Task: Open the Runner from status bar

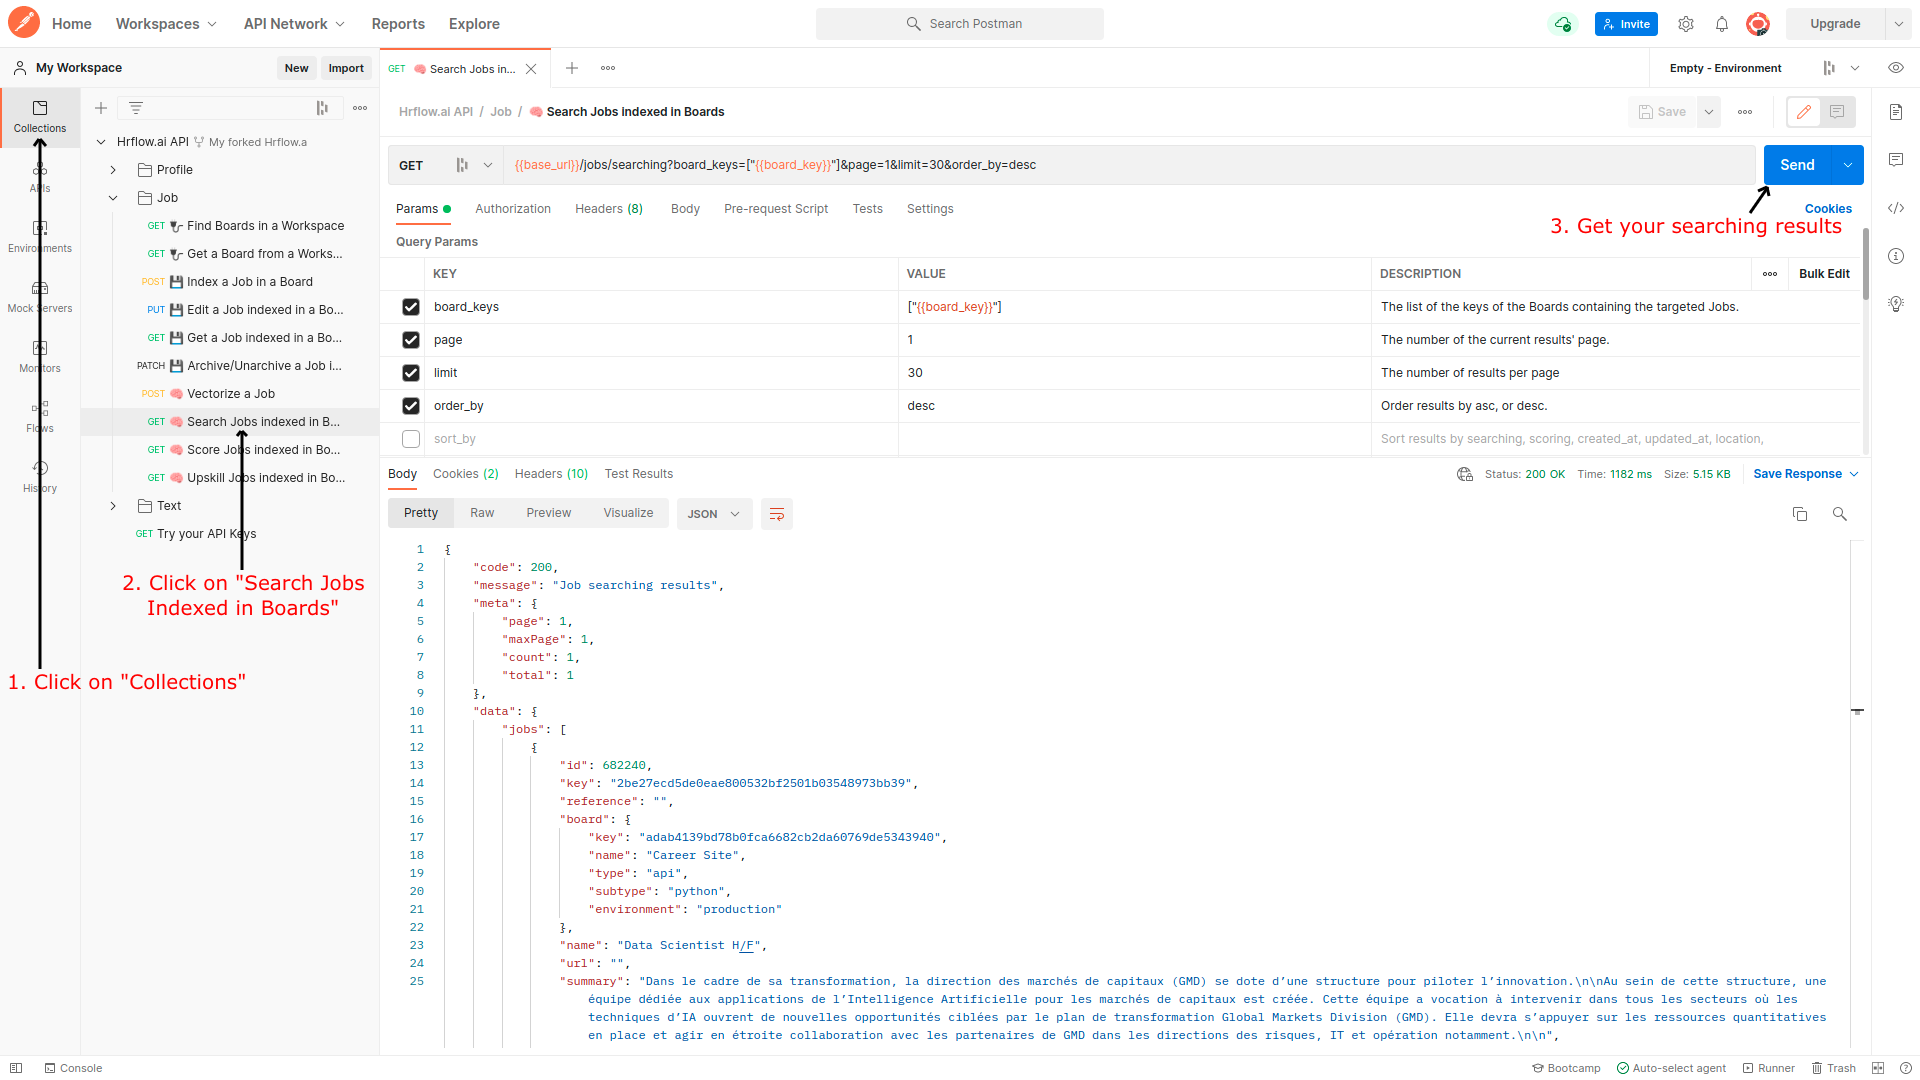Action: pos(1768,1068)
